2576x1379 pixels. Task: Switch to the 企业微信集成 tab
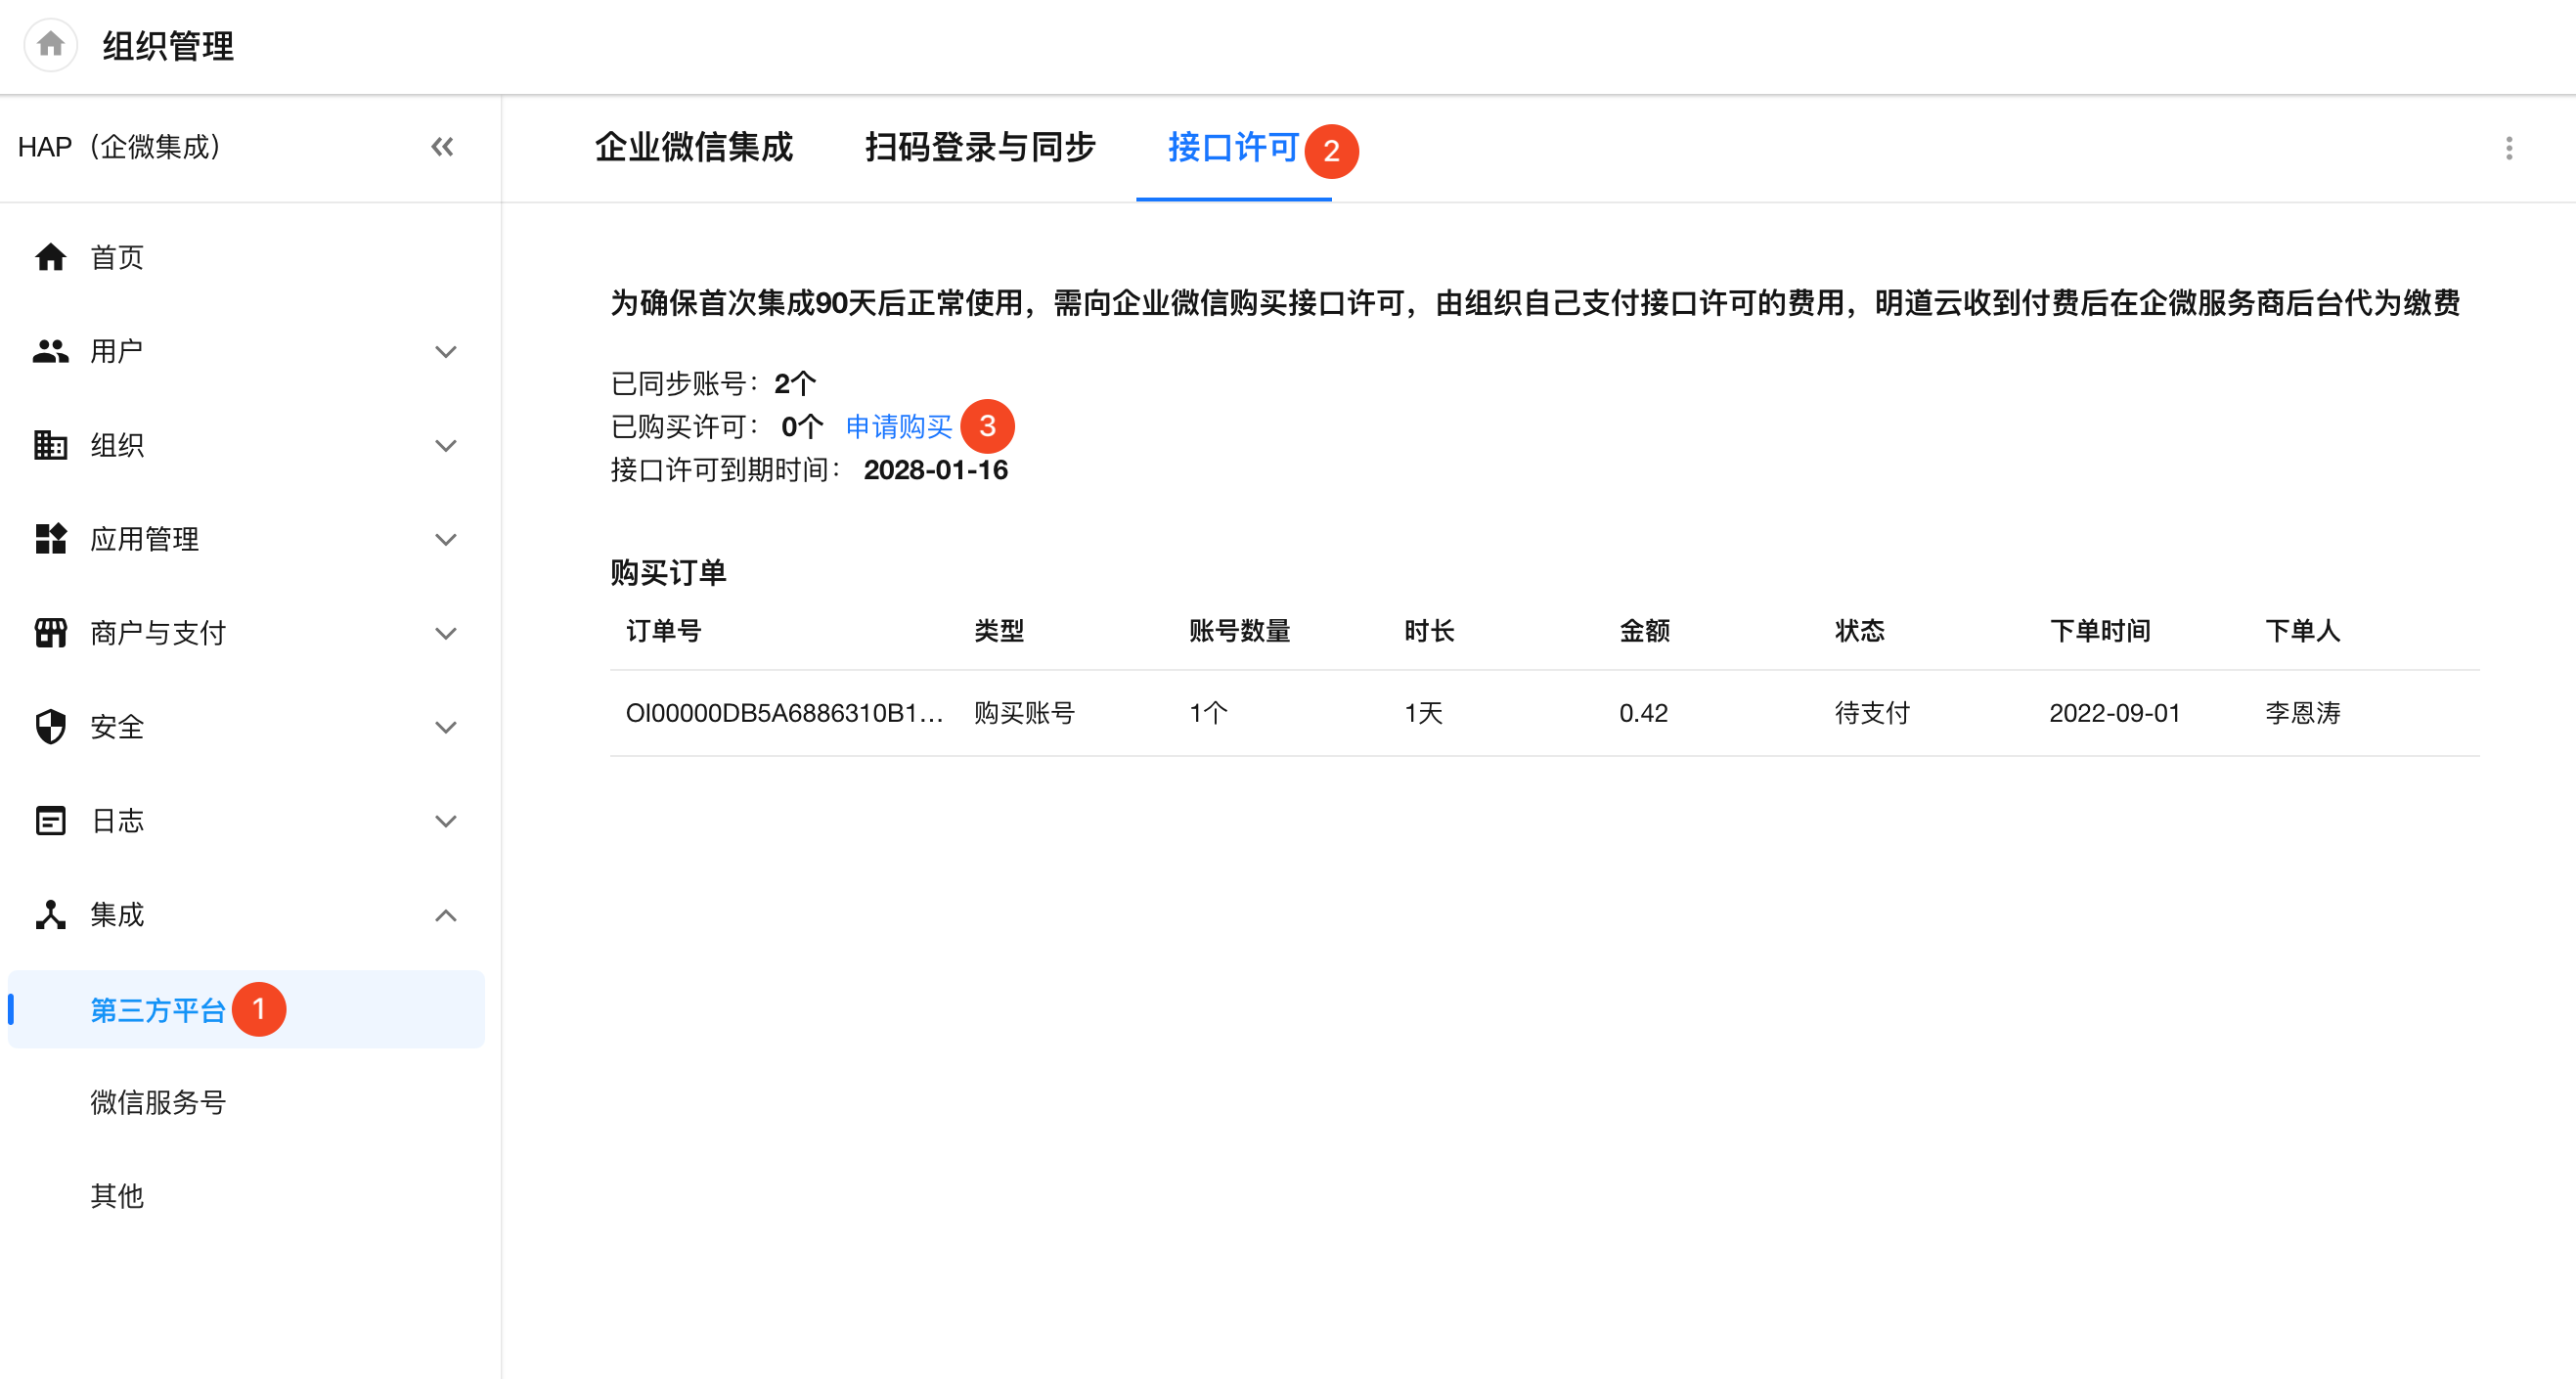(x=693, y=148)
